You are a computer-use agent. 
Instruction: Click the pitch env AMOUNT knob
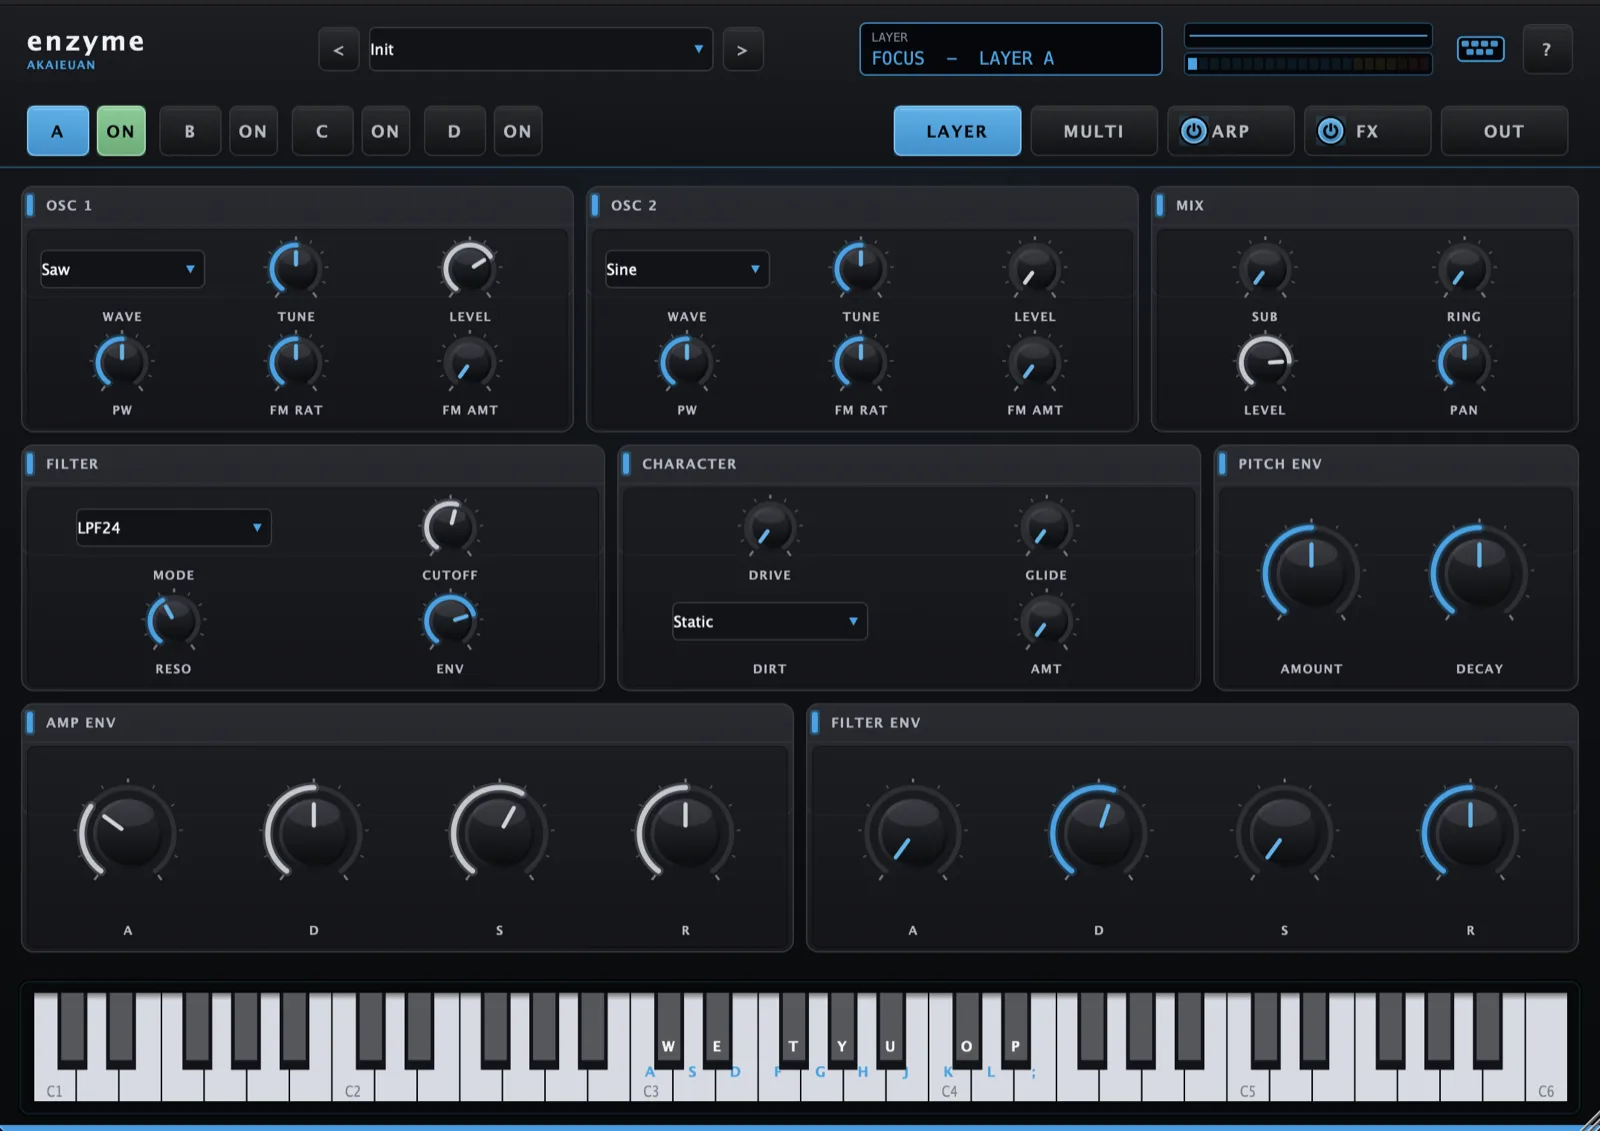(x=1311, y=572)
